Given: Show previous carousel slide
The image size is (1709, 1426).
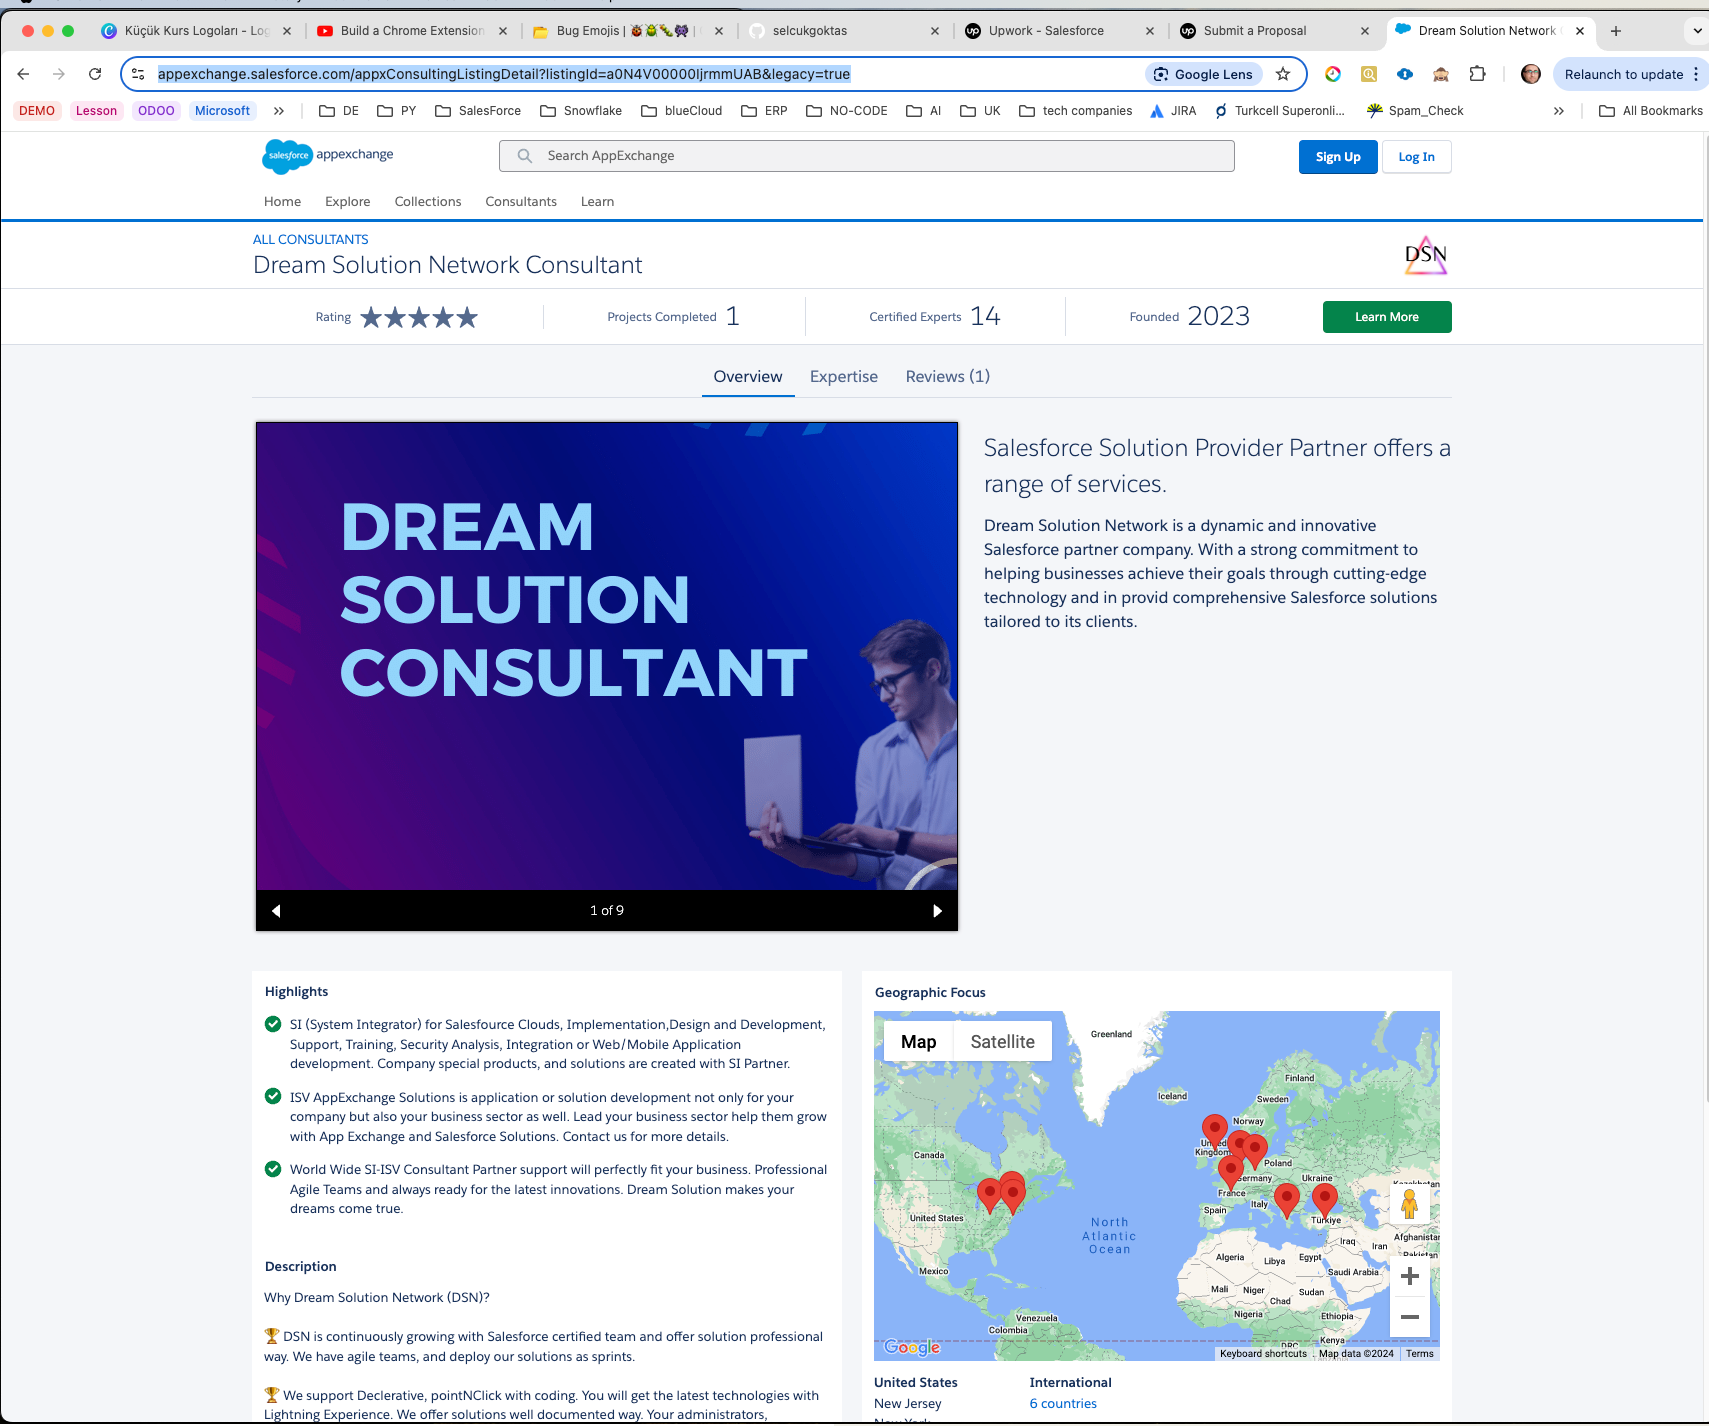Looking at the screenshot, I should [276, 911].
